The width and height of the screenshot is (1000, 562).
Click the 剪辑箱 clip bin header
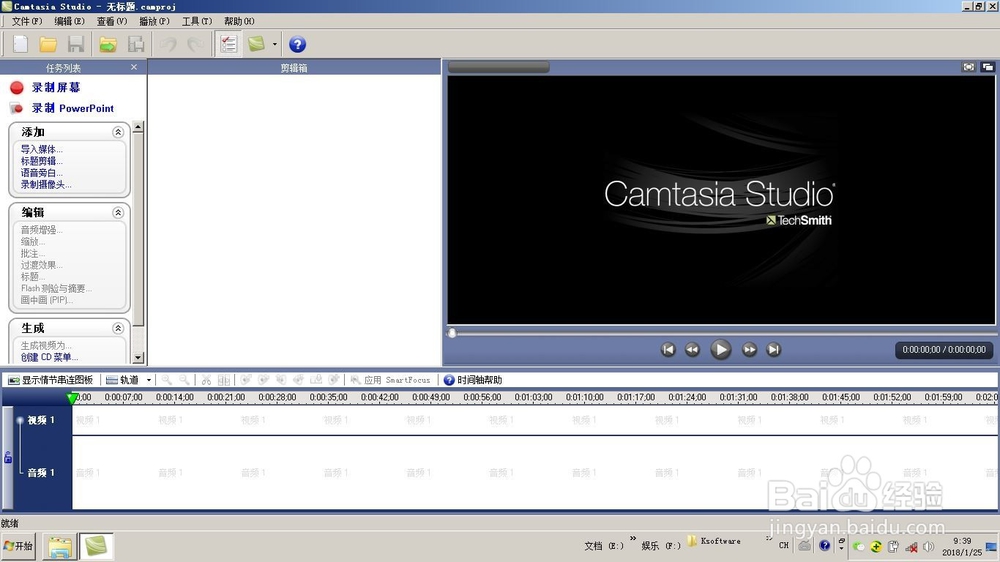[294, 67]
